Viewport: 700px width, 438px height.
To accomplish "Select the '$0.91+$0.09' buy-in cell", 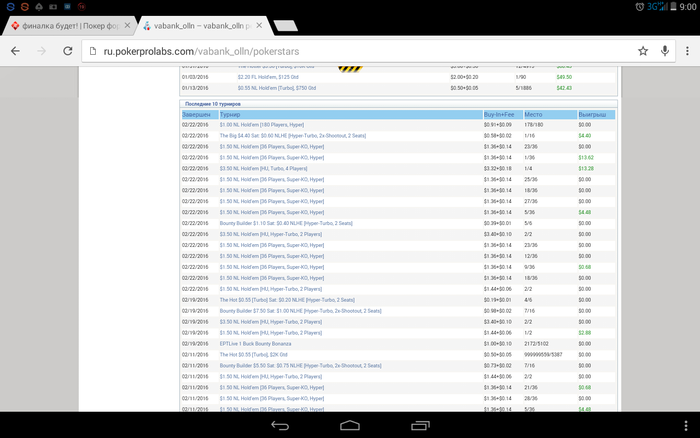I will [498, 125].
